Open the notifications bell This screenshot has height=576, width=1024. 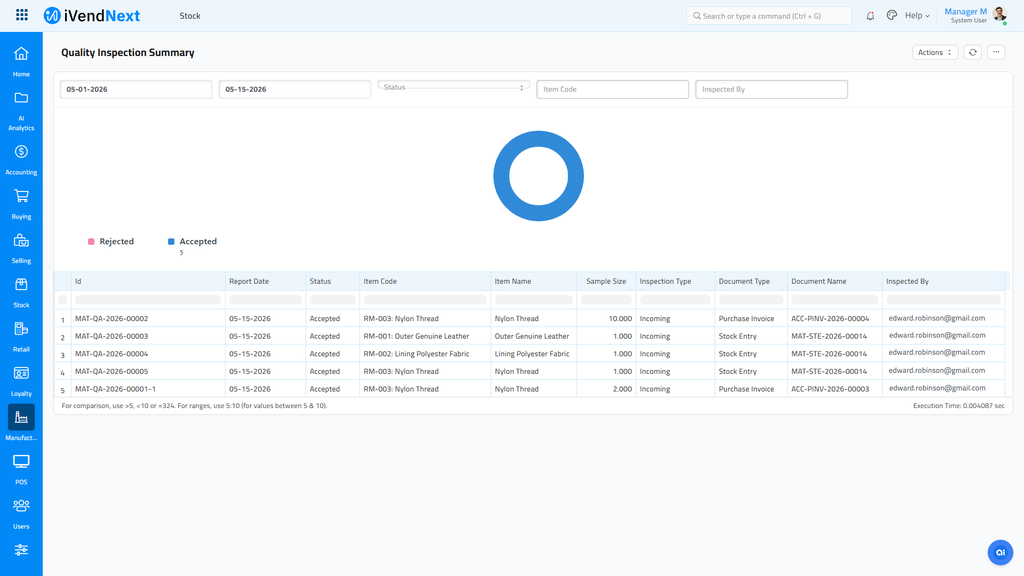pos(870,16)
